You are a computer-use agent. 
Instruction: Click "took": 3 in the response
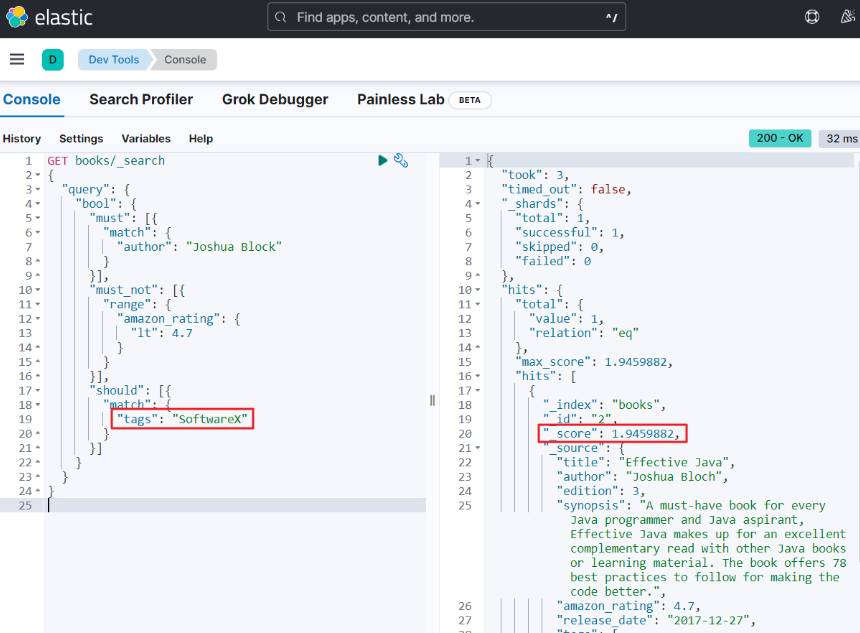tap(535, 175)
